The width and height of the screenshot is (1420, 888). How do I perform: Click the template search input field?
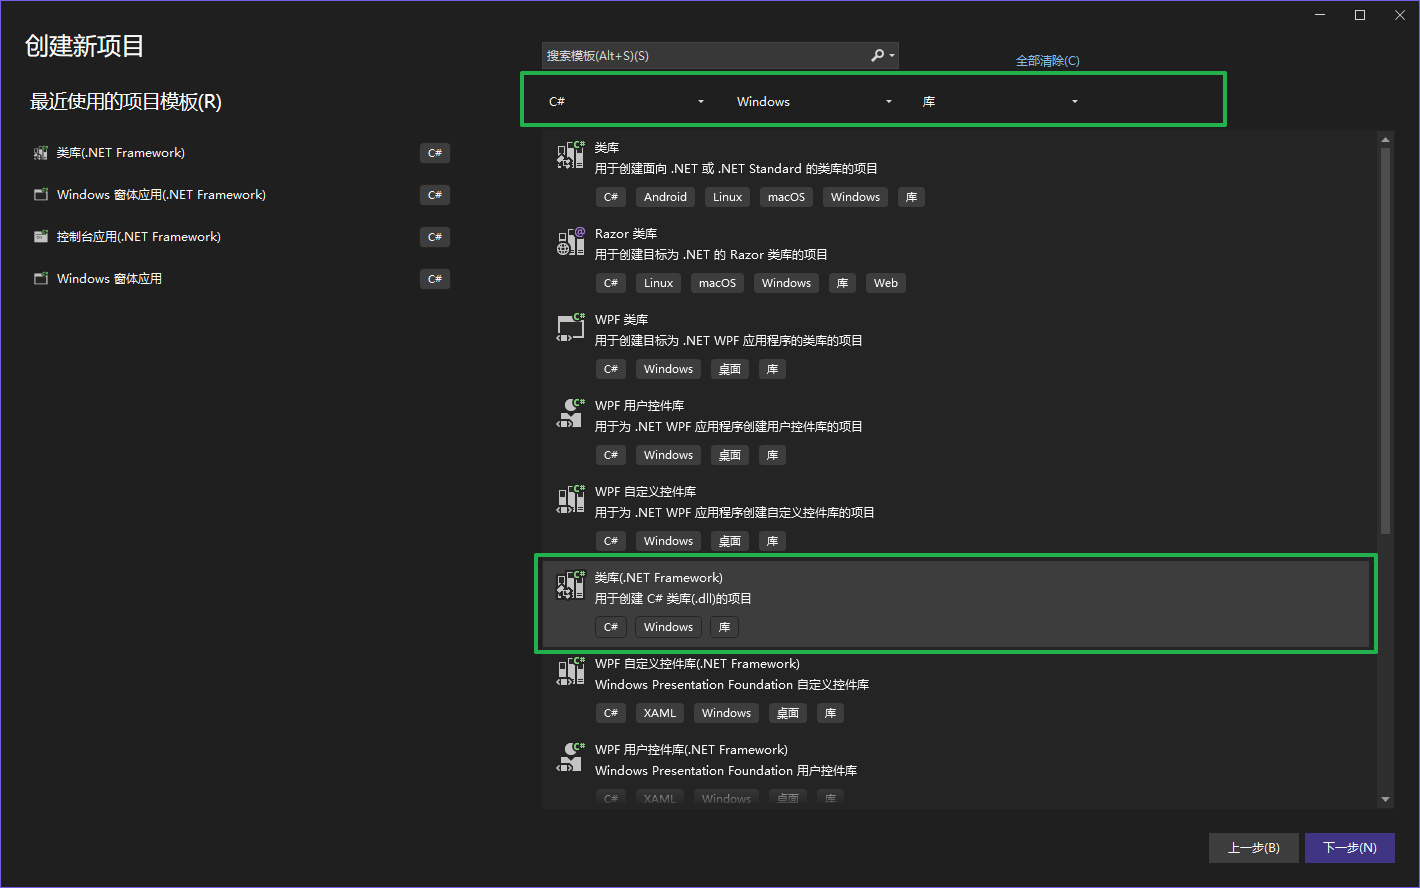click(x=705, y=55)
